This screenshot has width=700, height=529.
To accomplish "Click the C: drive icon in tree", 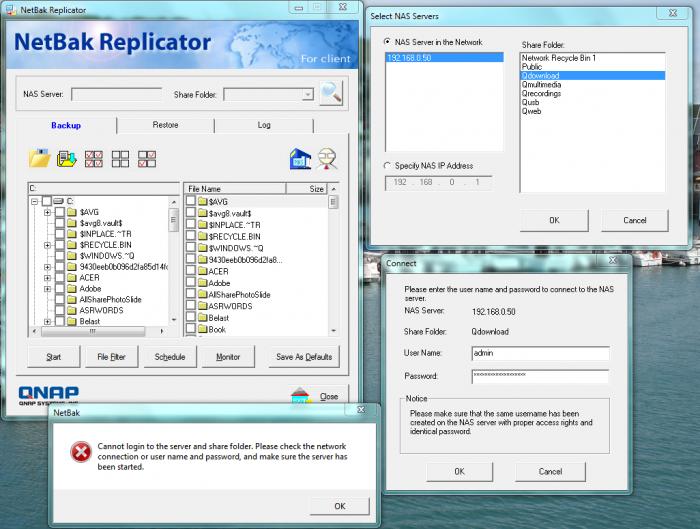I will (x=59, y=201).
